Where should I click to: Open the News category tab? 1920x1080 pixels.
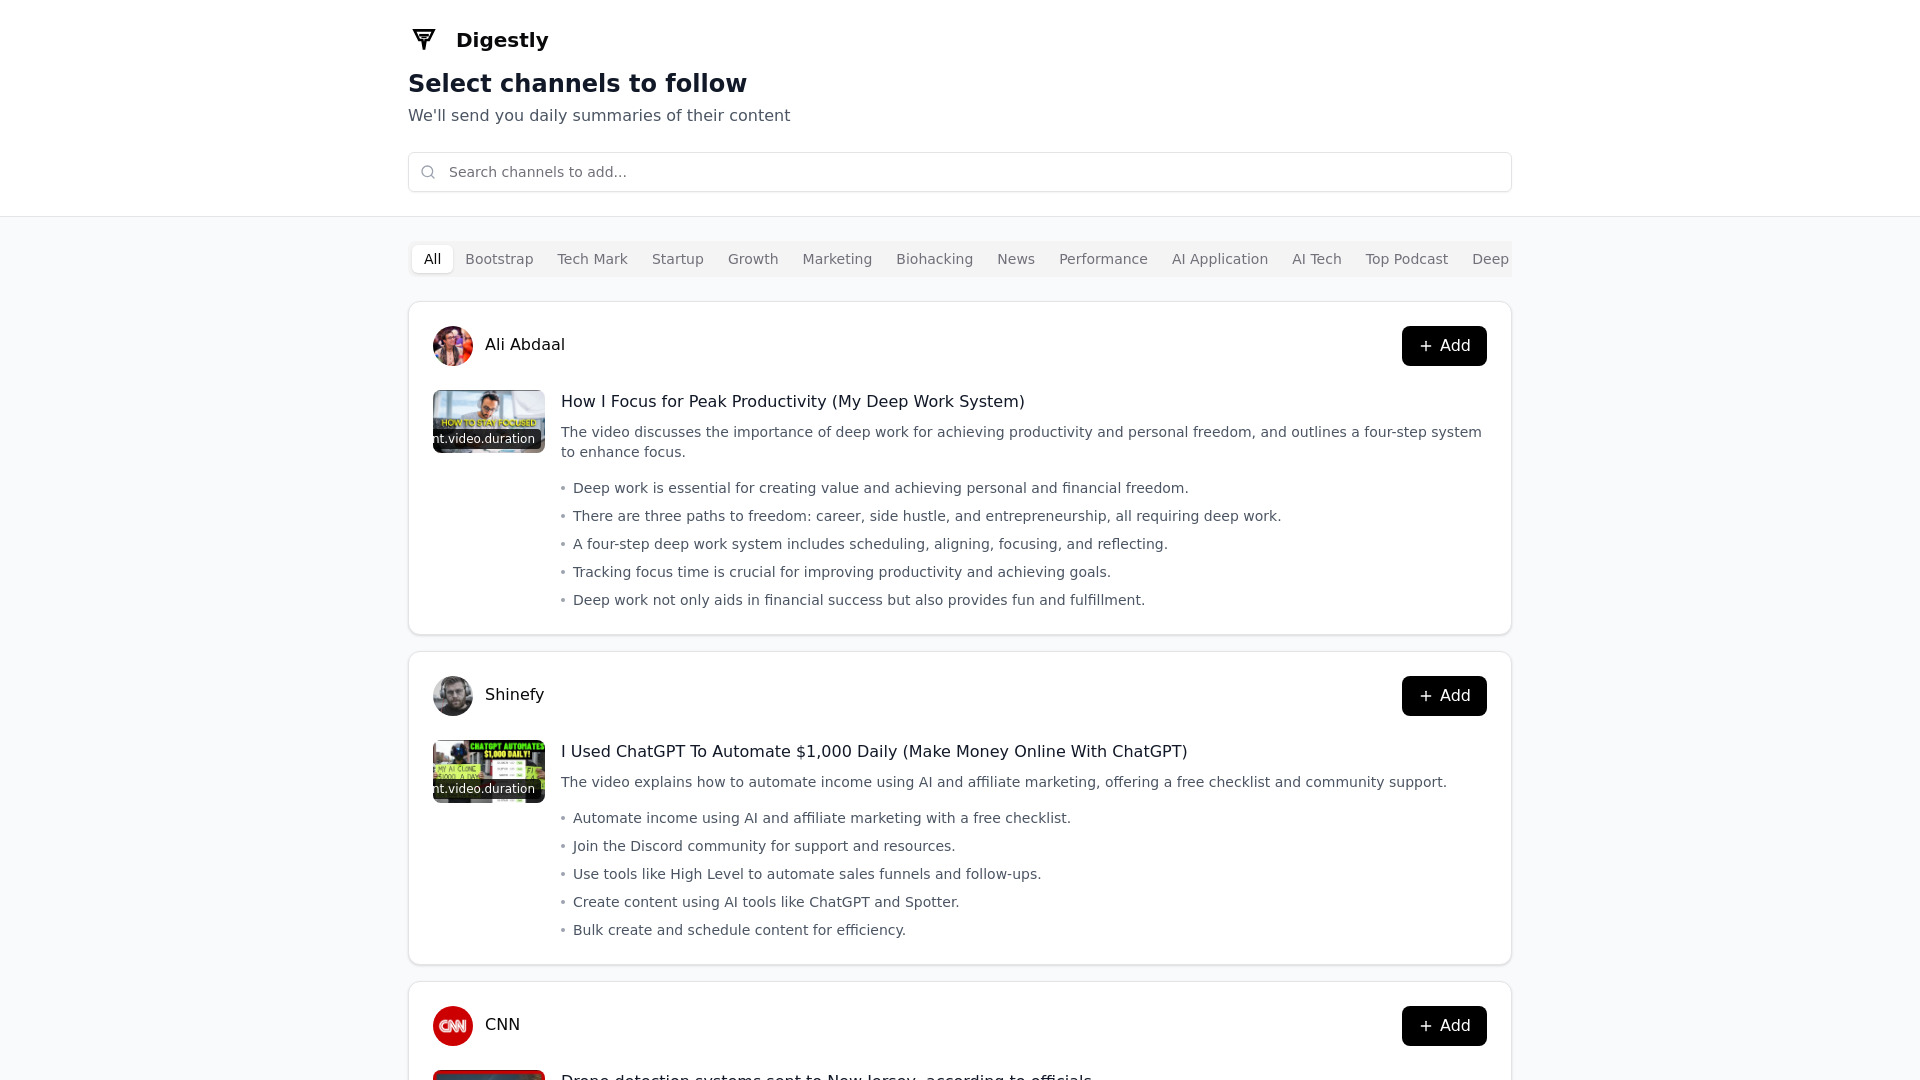(1015, 259)
